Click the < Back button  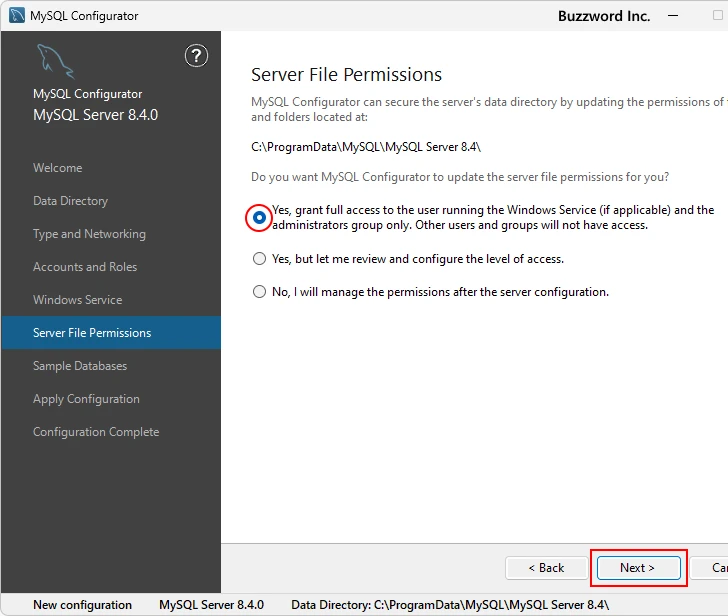546,568
